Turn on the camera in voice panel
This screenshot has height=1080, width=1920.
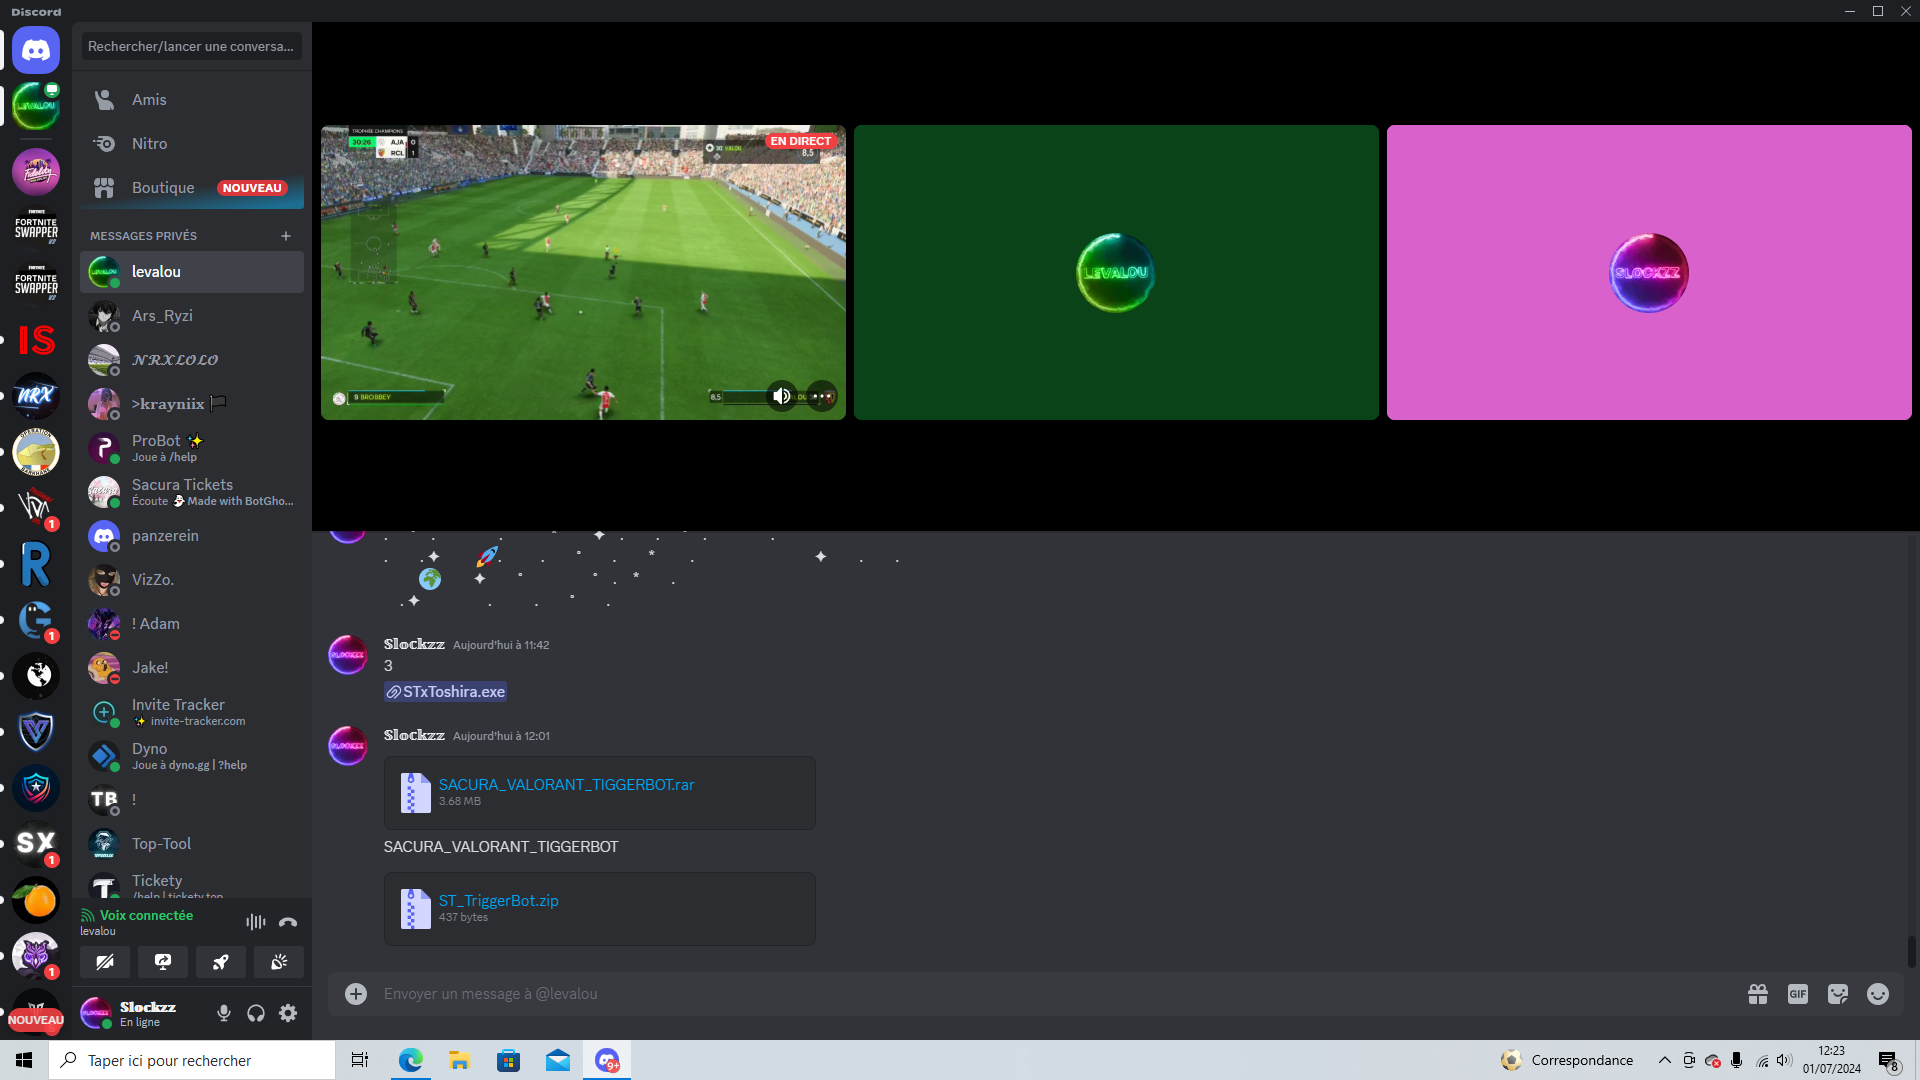click(x=105, y=962)
